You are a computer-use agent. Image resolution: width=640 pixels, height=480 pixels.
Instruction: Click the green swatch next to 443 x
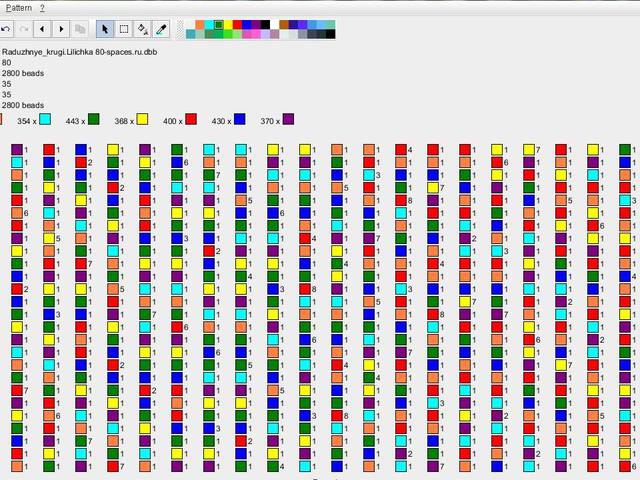94,120
